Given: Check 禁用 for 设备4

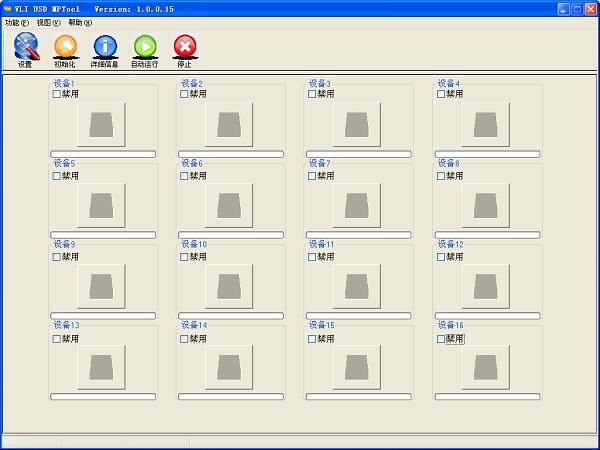Looking at the screenshot, I should pos(441,94).
